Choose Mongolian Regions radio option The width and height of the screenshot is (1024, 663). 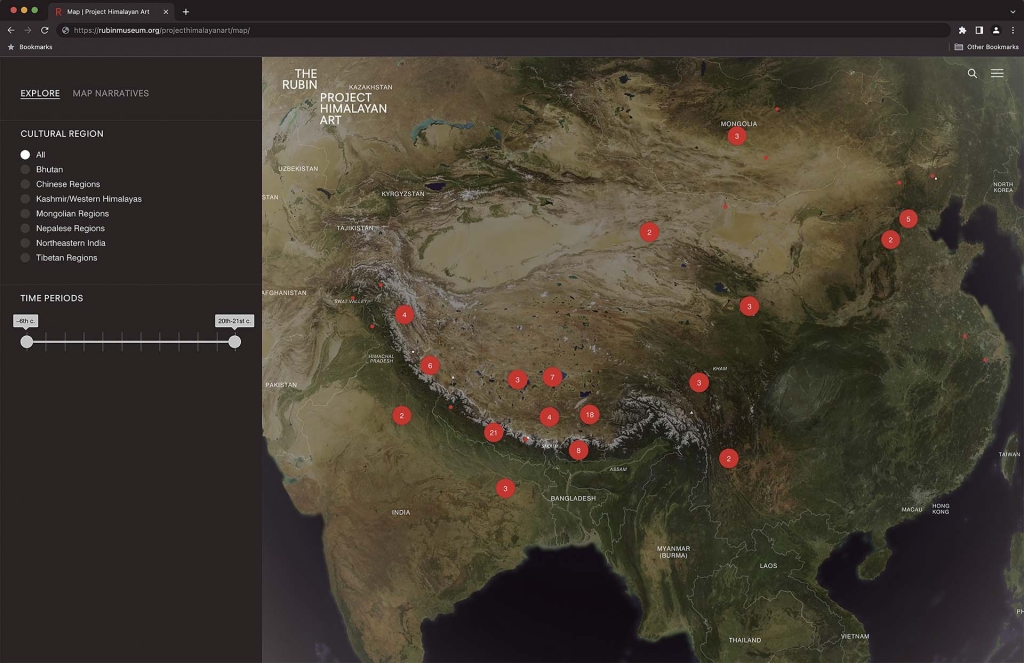click(26, 214)
